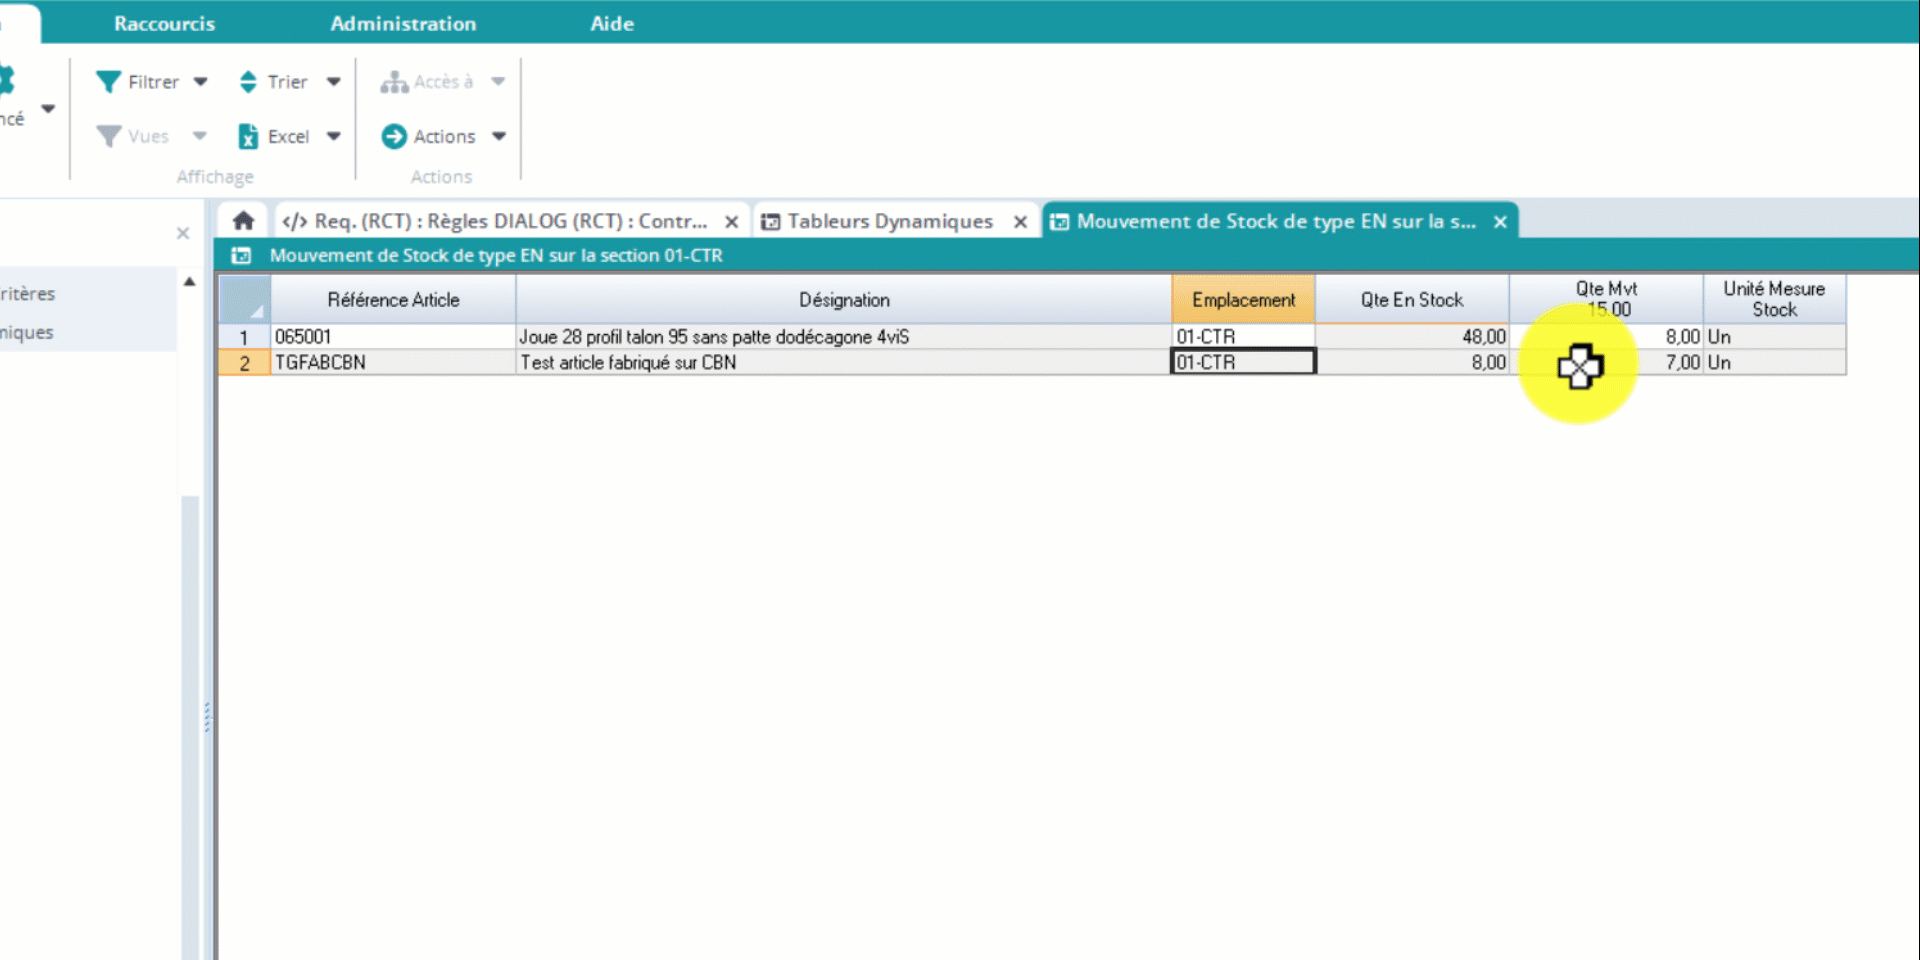Click the Filtrer funnel icon

coord(108,82)
